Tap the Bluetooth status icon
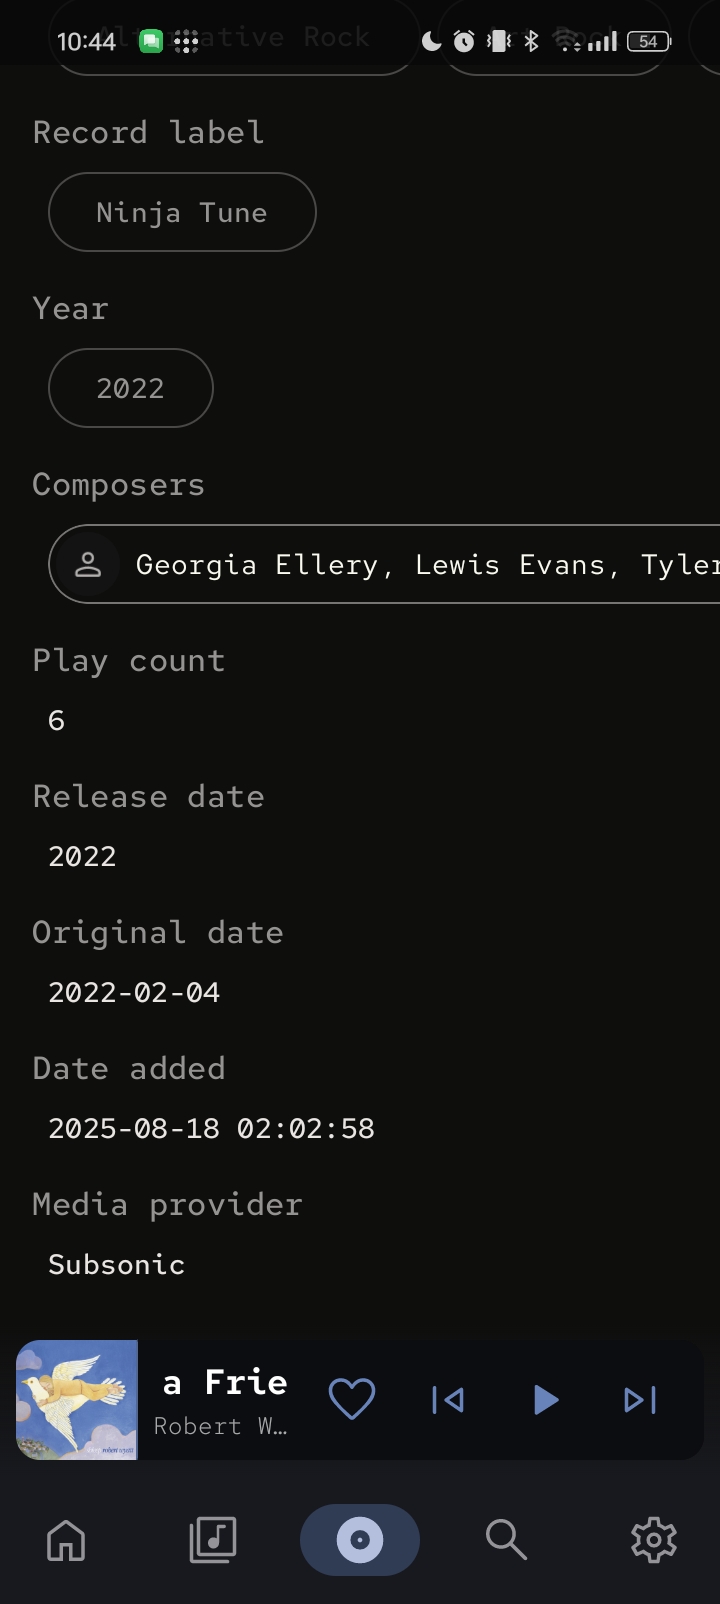The height and width of the screenshot is (1604, 720). point(532,41)
